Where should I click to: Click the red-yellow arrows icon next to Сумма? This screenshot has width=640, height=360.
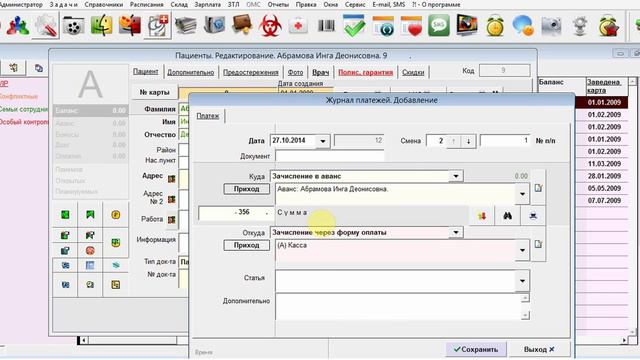482,216
